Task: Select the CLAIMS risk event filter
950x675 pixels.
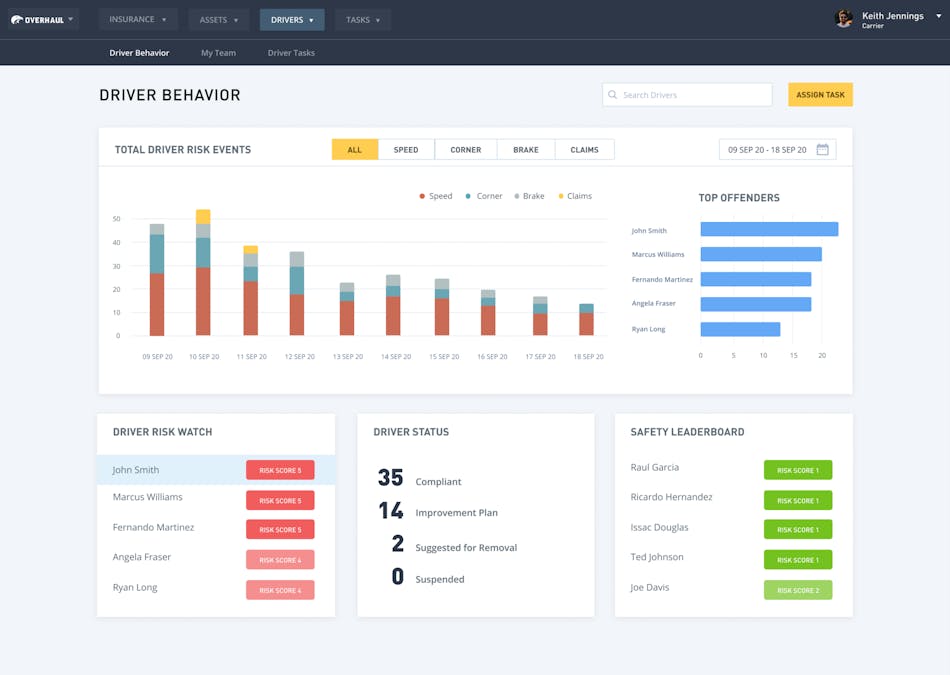Action: point(584,148)
